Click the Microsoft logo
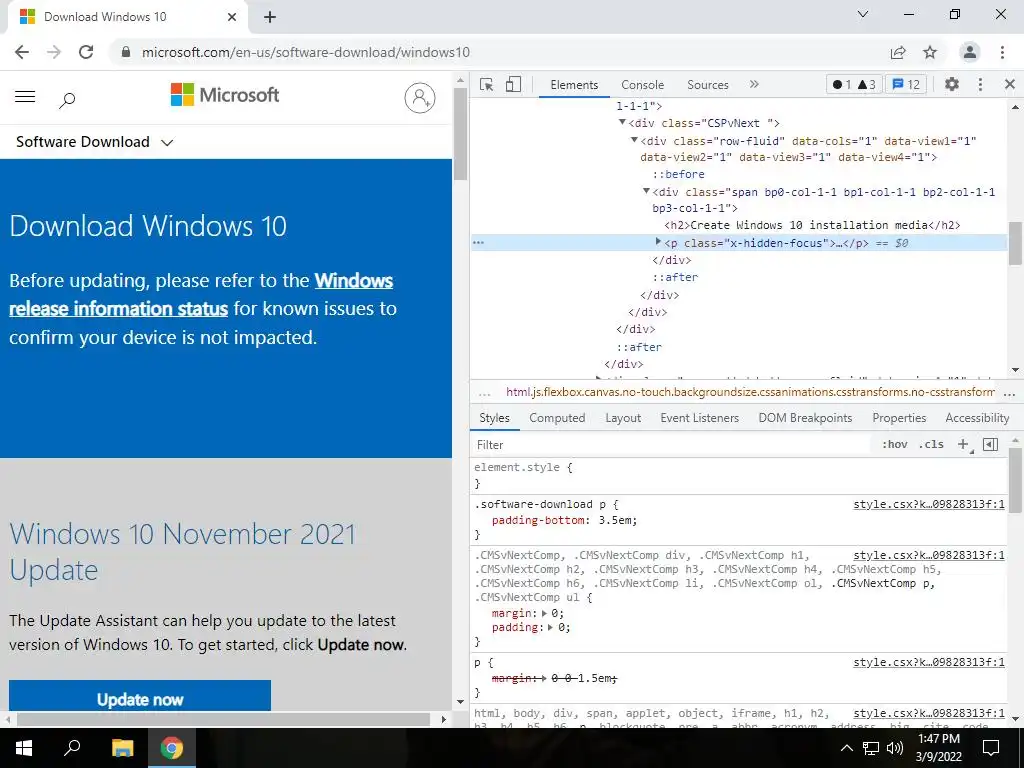 [x=225, y=95]
